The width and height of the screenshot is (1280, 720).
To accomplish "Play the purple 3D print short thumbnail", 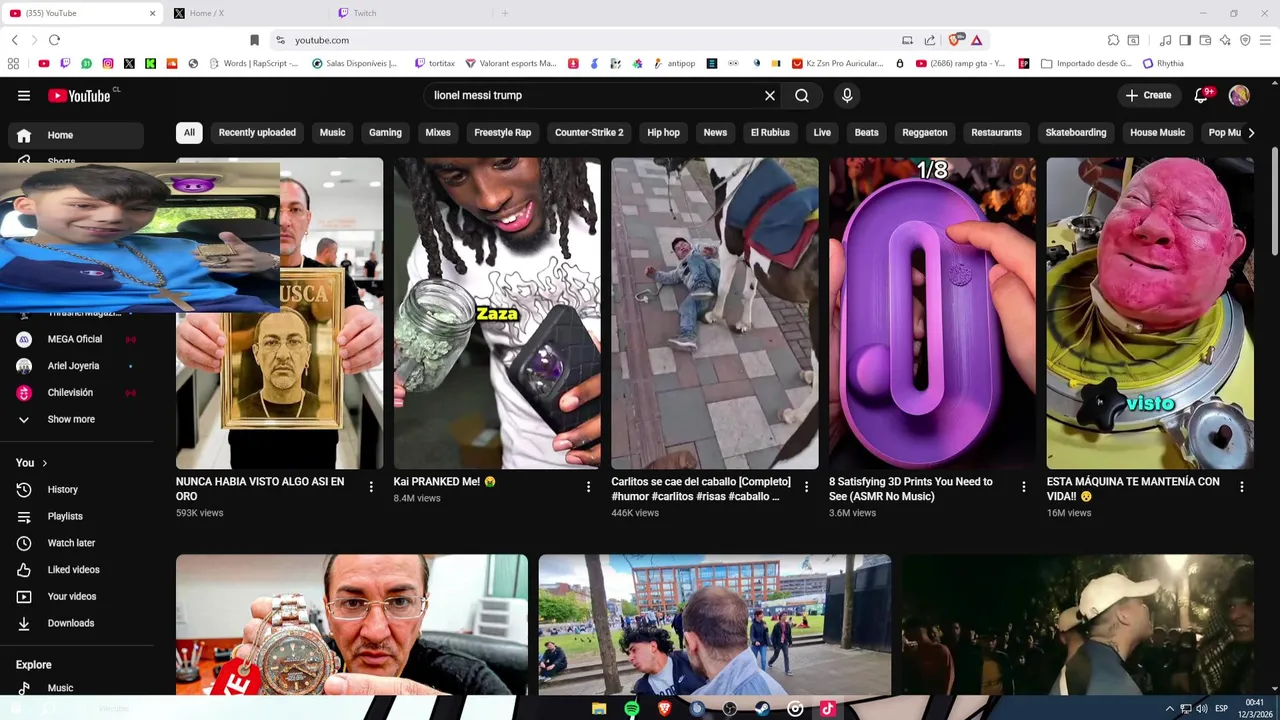I will [932, 313].
